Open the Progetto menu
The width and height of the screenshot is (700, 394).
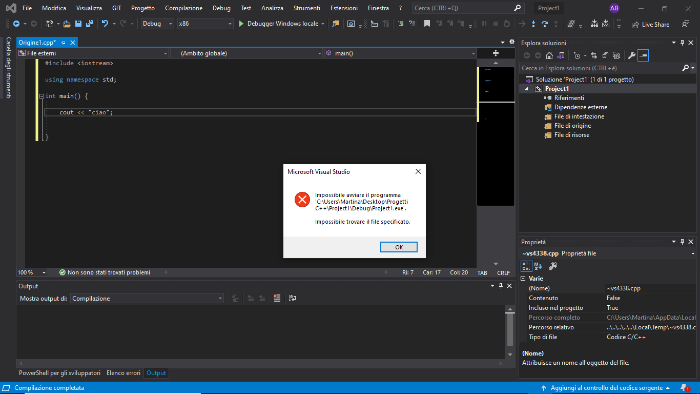coord(143,8)
